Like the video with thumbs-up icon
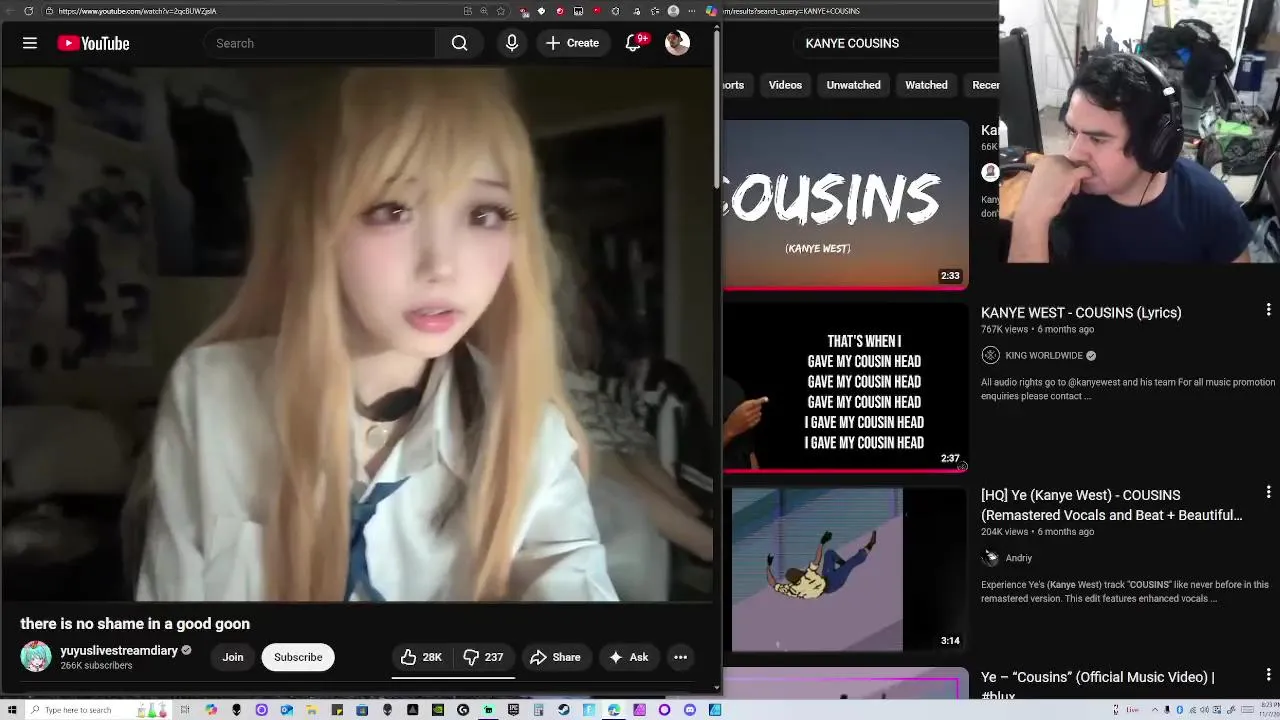Screen dimensions: 1280x720 coord(421,657)
